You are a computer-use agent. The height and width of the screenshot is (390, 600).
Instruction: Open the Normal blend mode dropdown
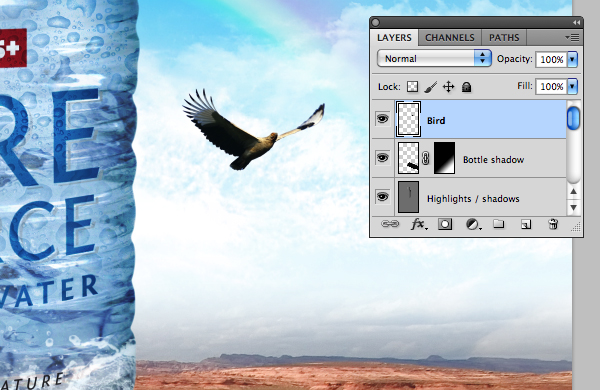(x=434, y=59)
